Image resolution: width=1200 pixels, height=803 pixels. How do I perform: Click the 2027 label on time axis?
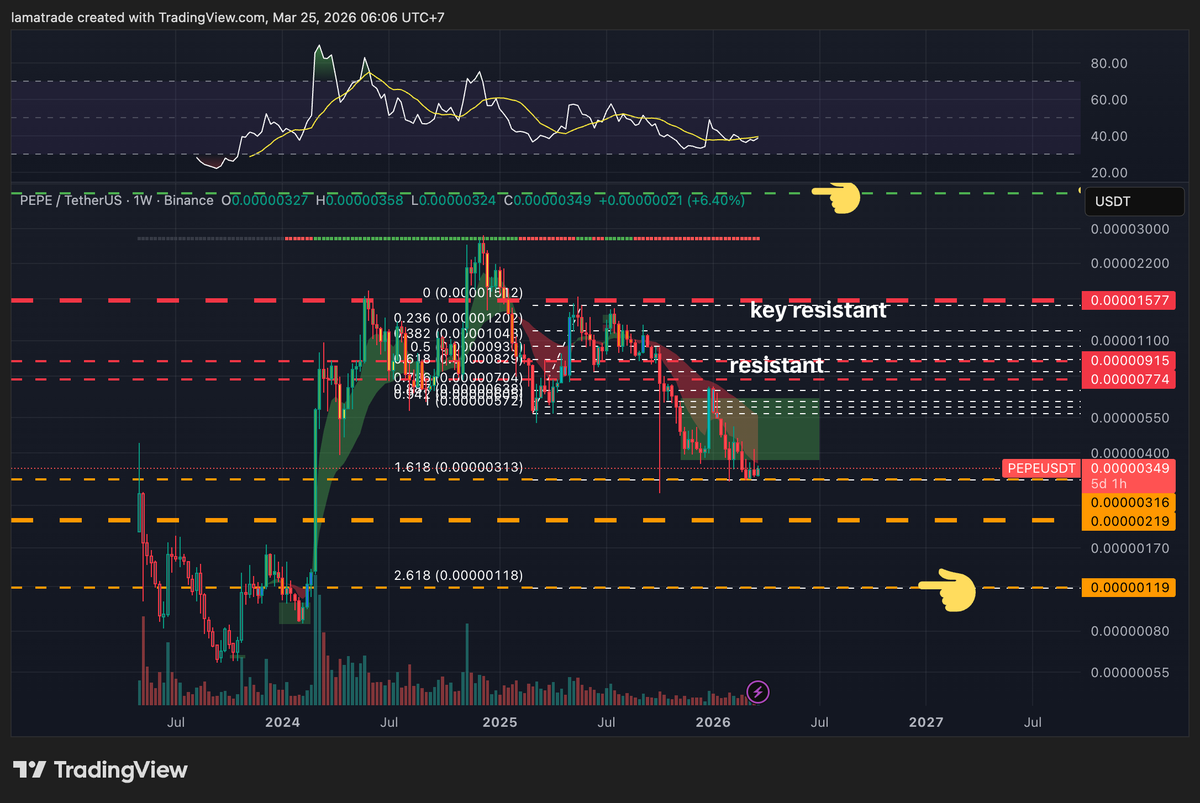[926, 721]
